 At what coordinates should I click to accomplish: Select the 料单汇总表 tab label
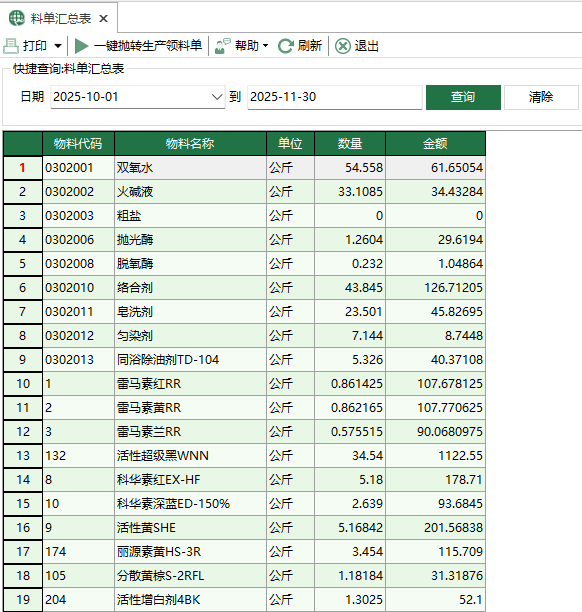coord(61,18)
